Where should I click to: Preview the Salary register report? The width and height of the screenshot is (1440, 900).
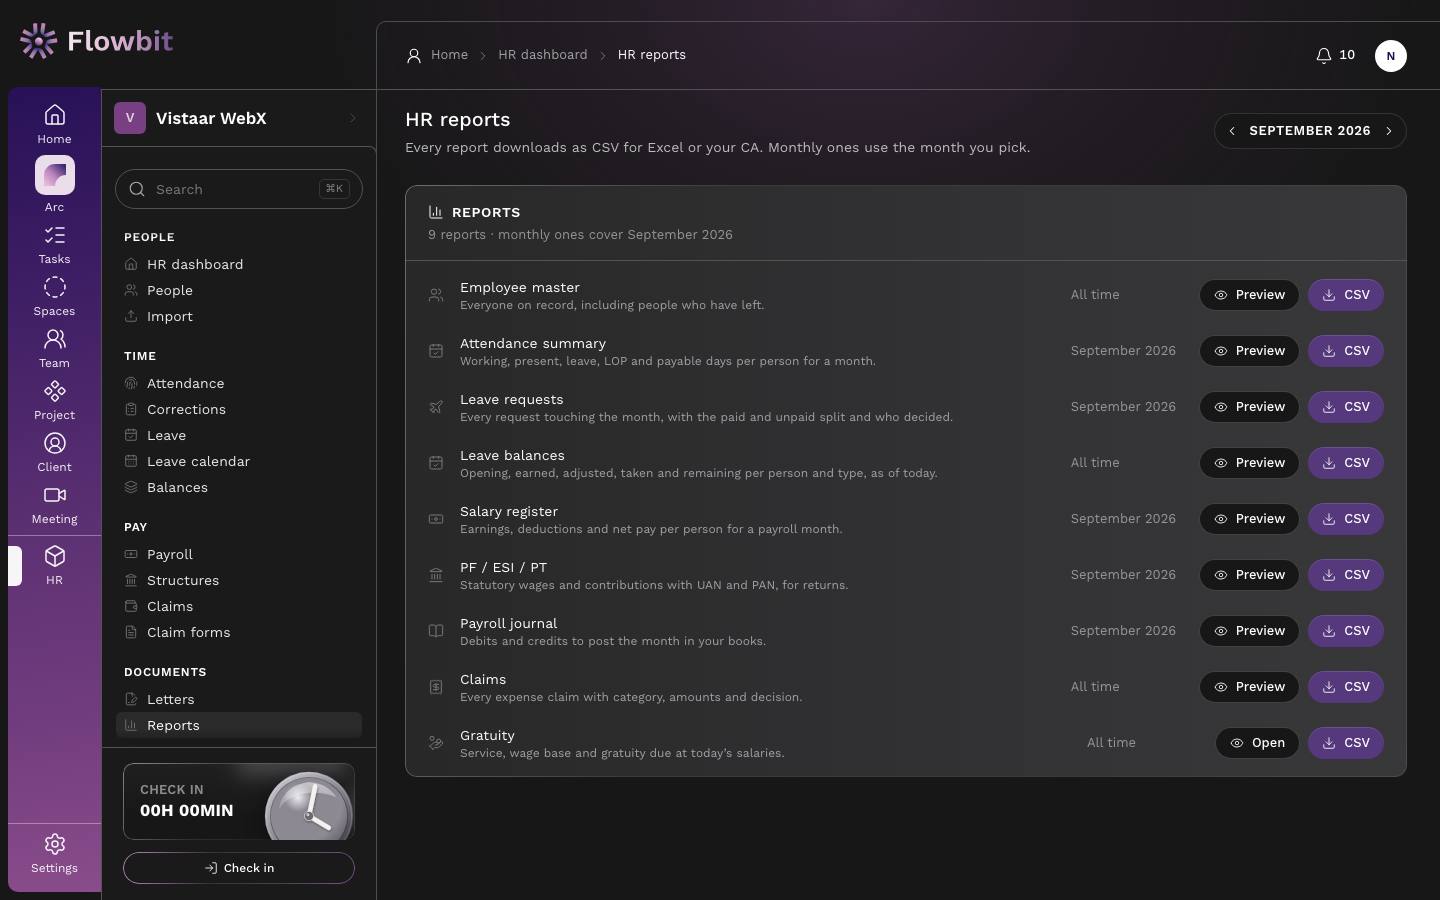tap(1249, 519)
